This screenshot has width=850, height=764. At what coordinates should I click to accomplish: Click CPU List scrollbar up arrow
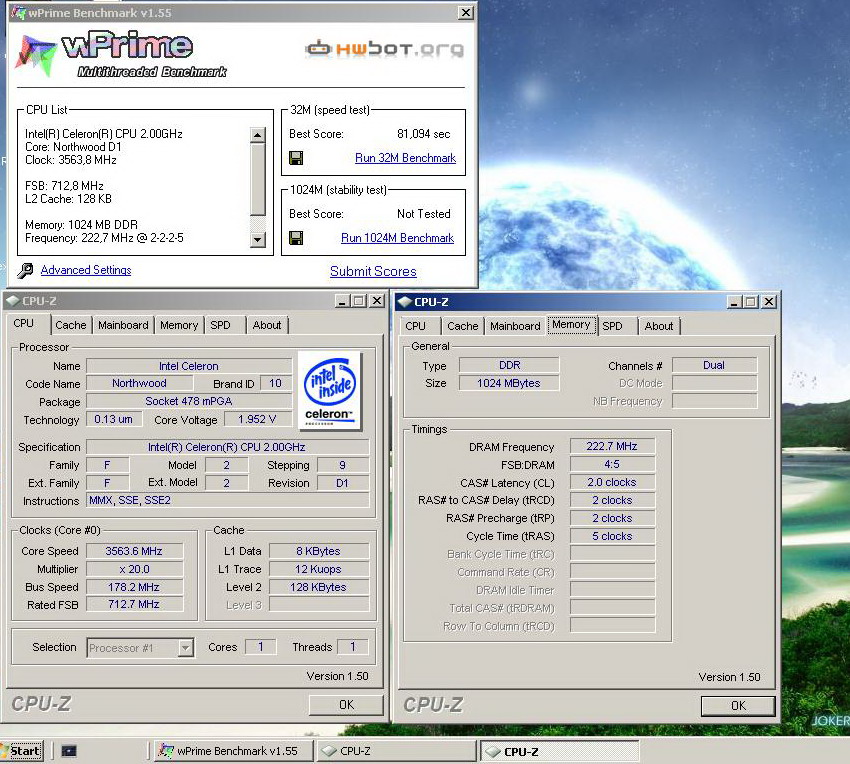(x=258, y=134)
